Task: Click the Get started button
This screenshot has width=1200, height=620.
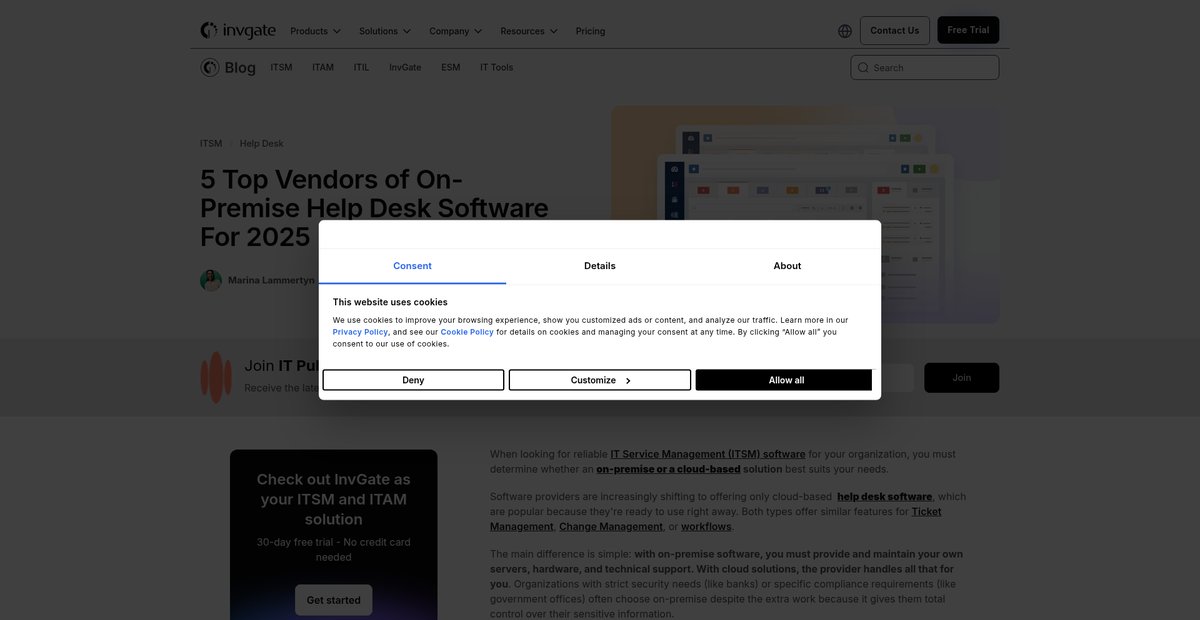Action: [333, 600]
